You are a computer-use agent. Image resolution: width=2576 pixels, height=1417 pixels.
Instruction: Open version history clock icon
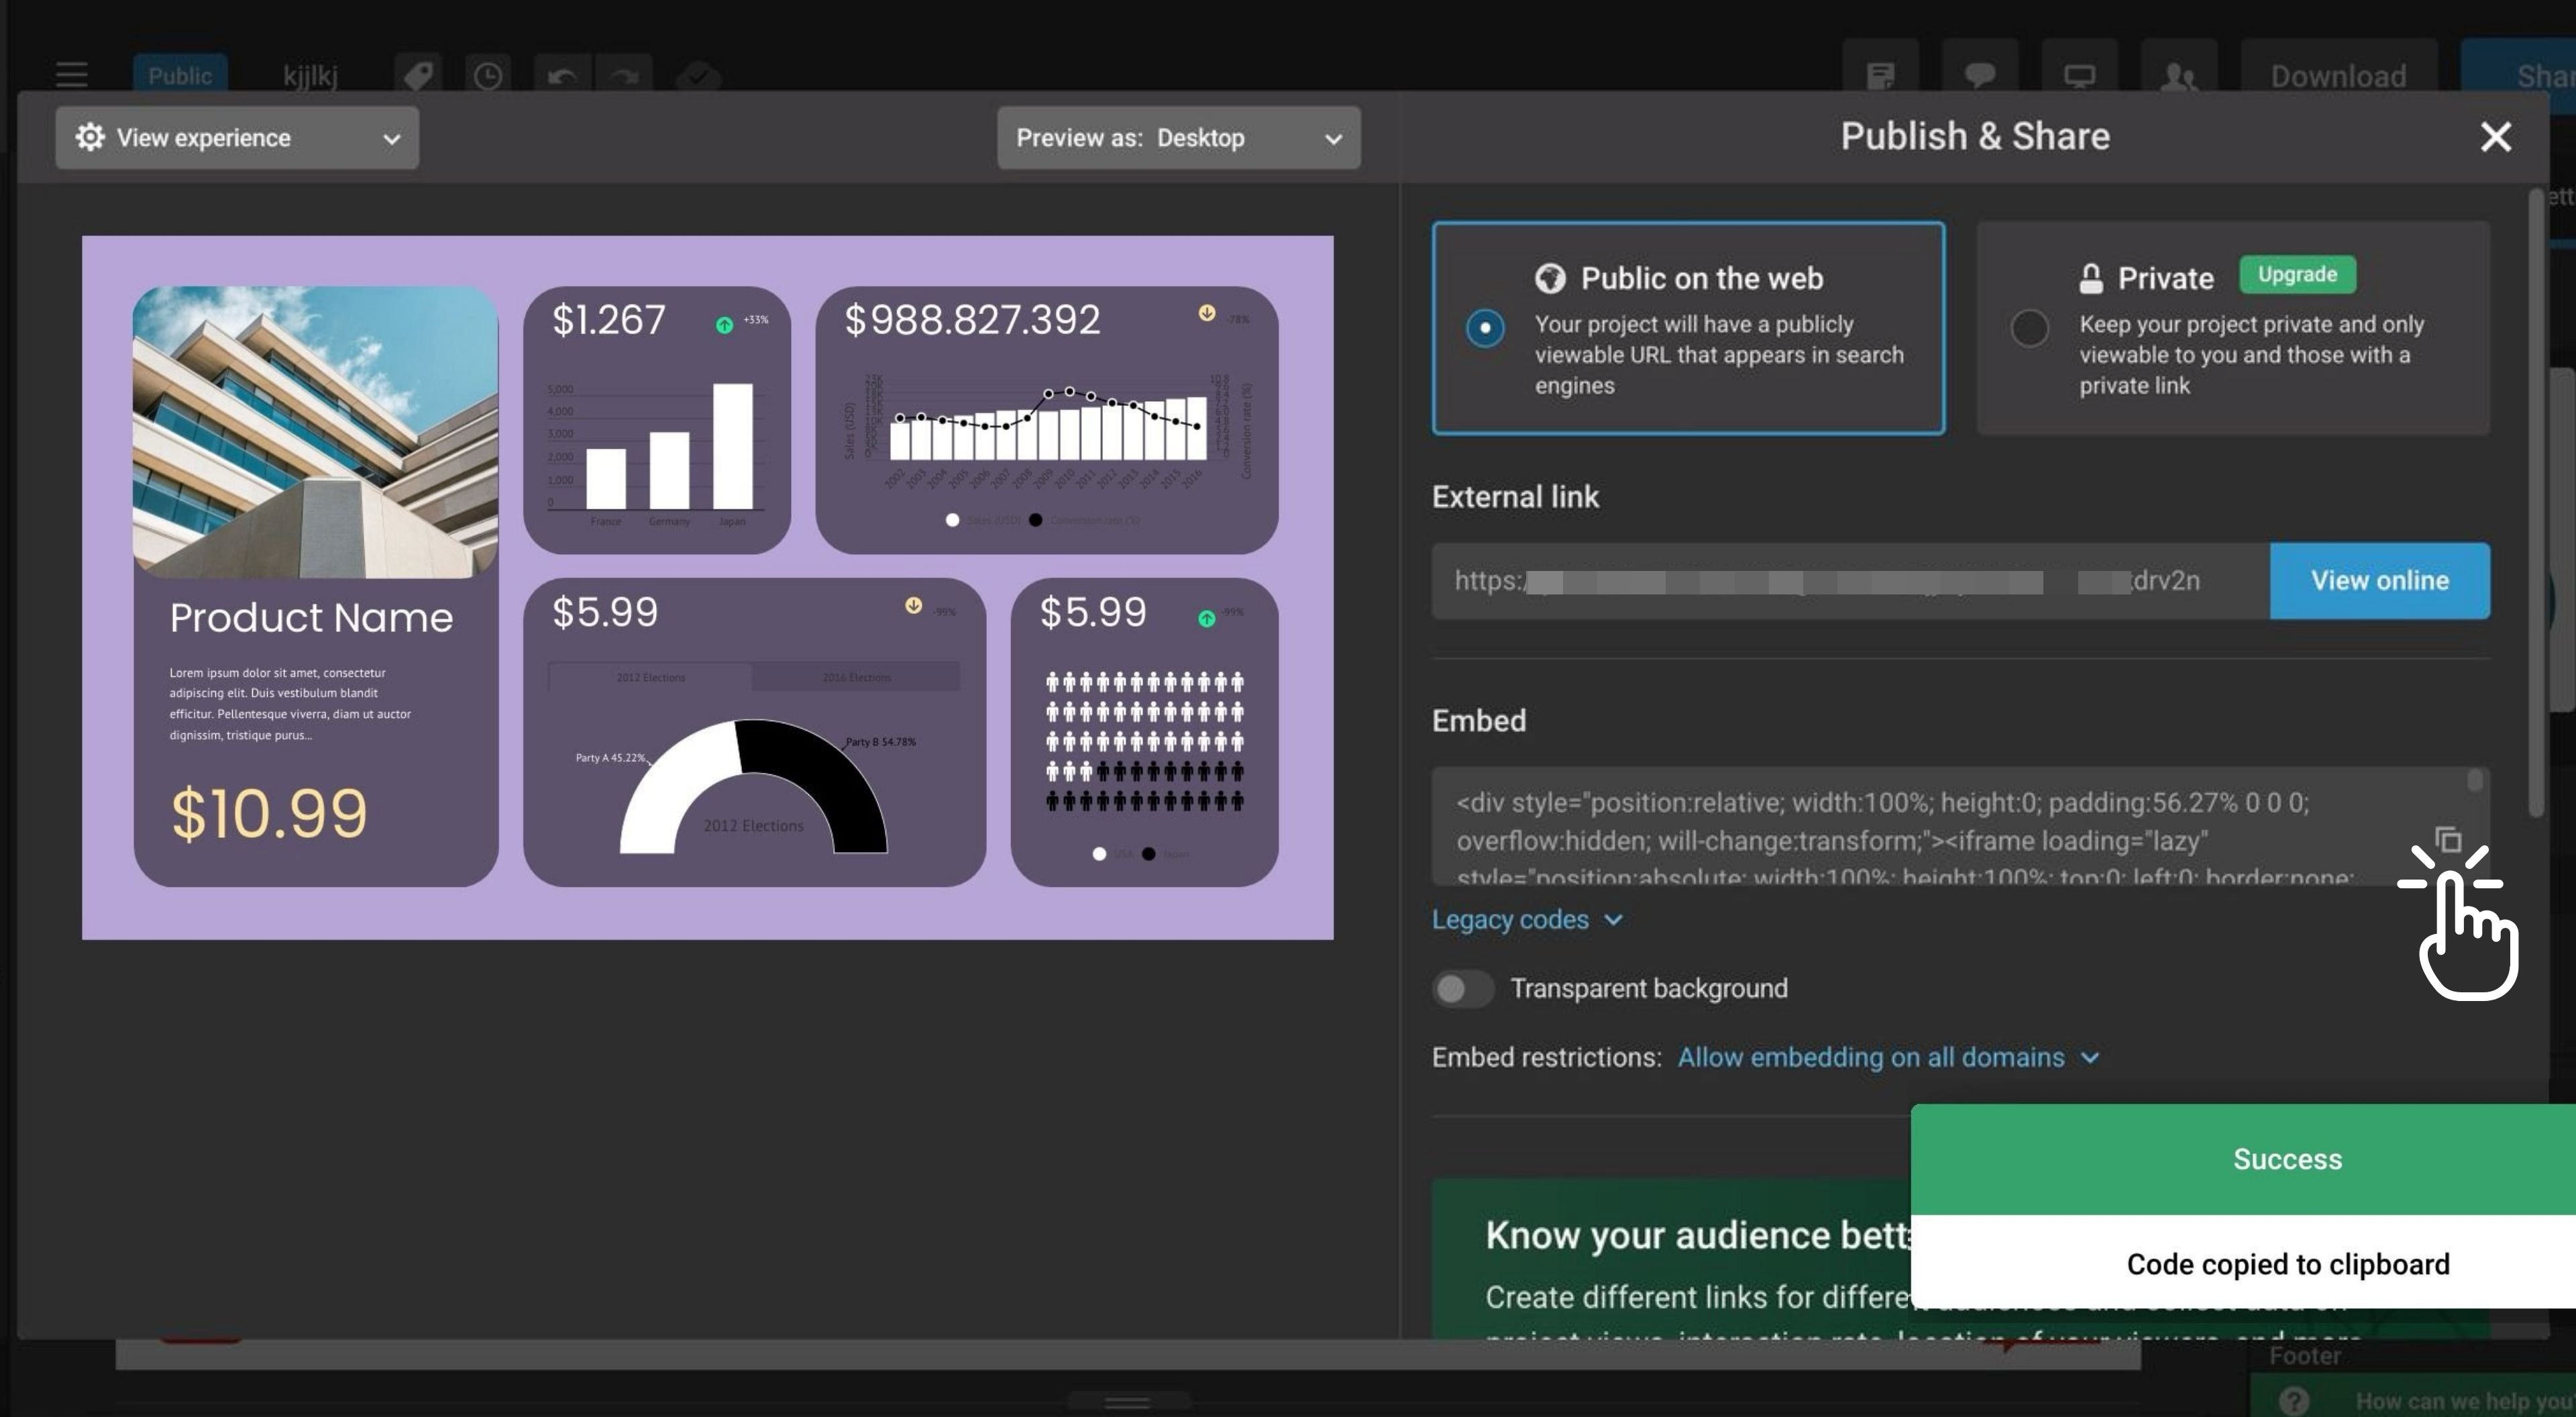488,76
